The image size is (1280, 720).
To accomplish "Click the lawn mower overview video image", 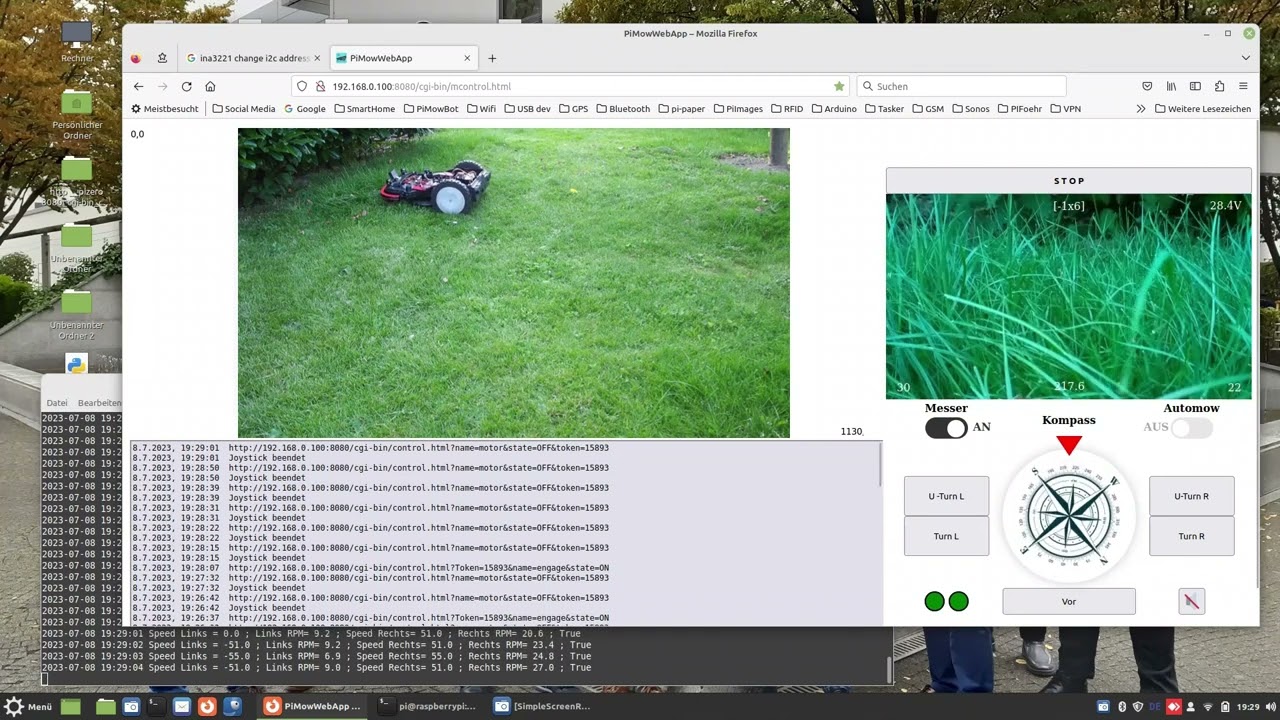I will (x=514, y=283).
